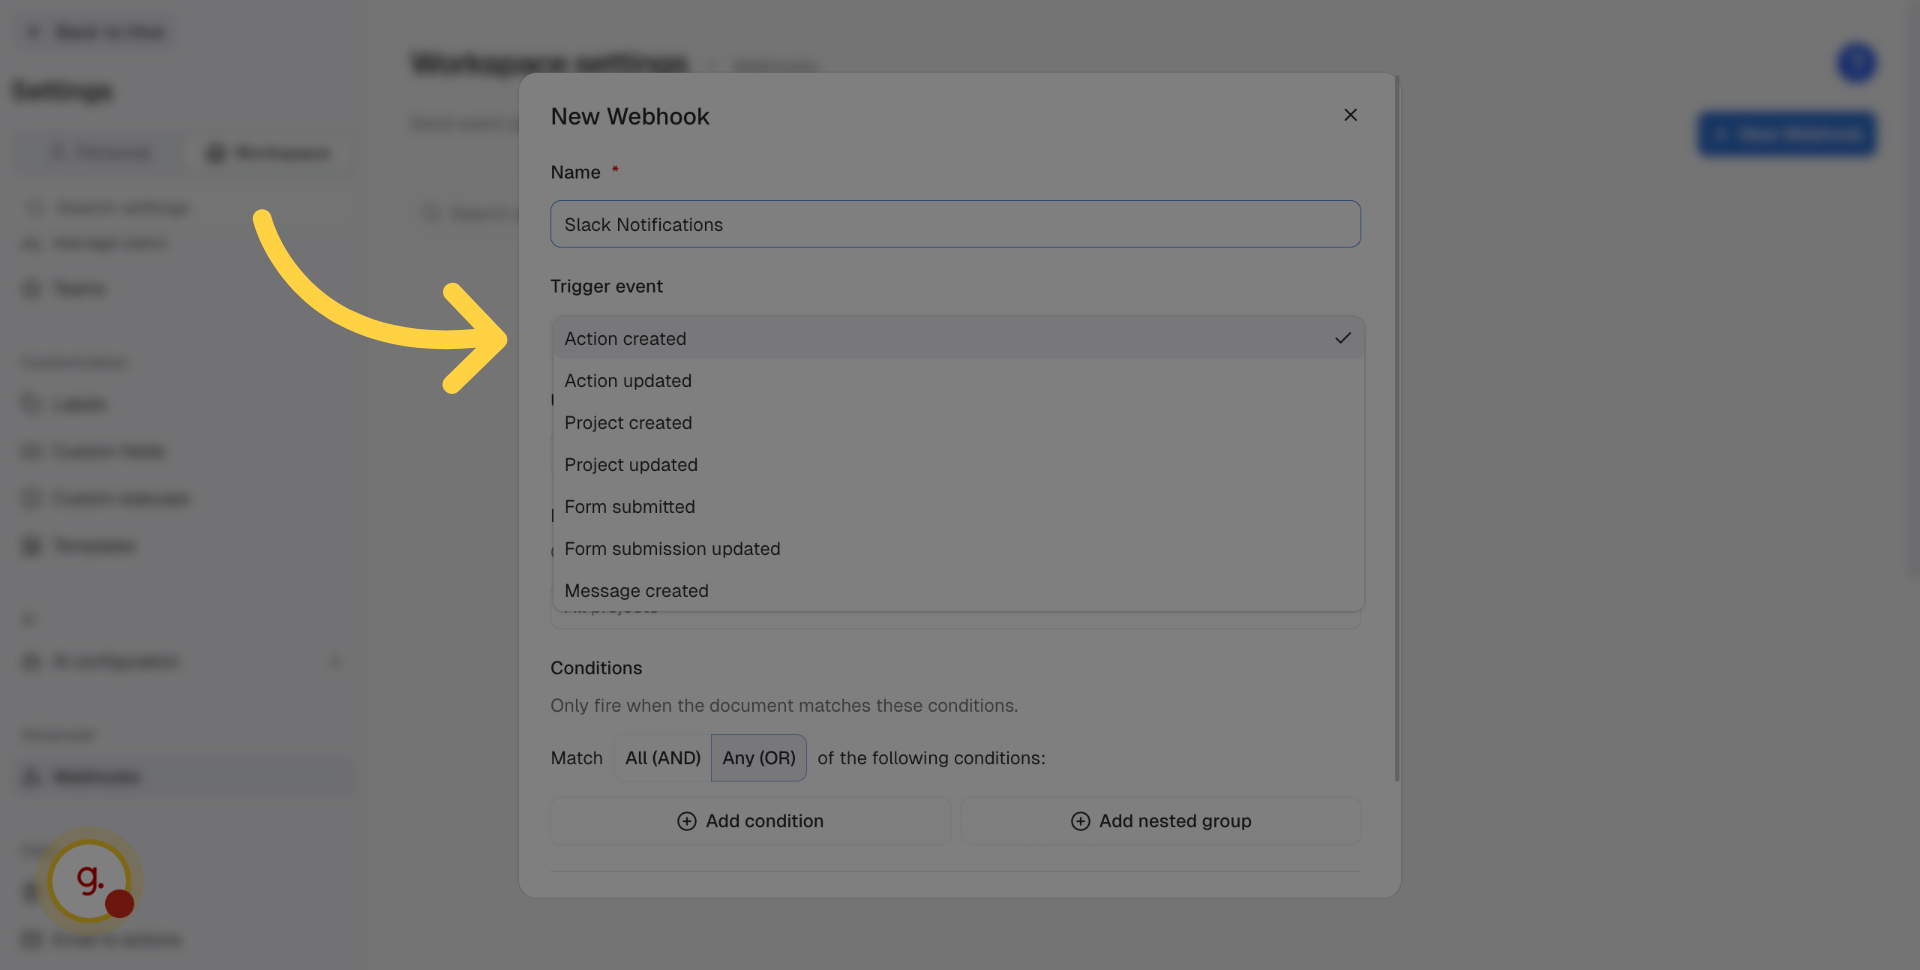Pick Project created option
The width and height of the screenshot is (1920, 970).
point(958,422)
